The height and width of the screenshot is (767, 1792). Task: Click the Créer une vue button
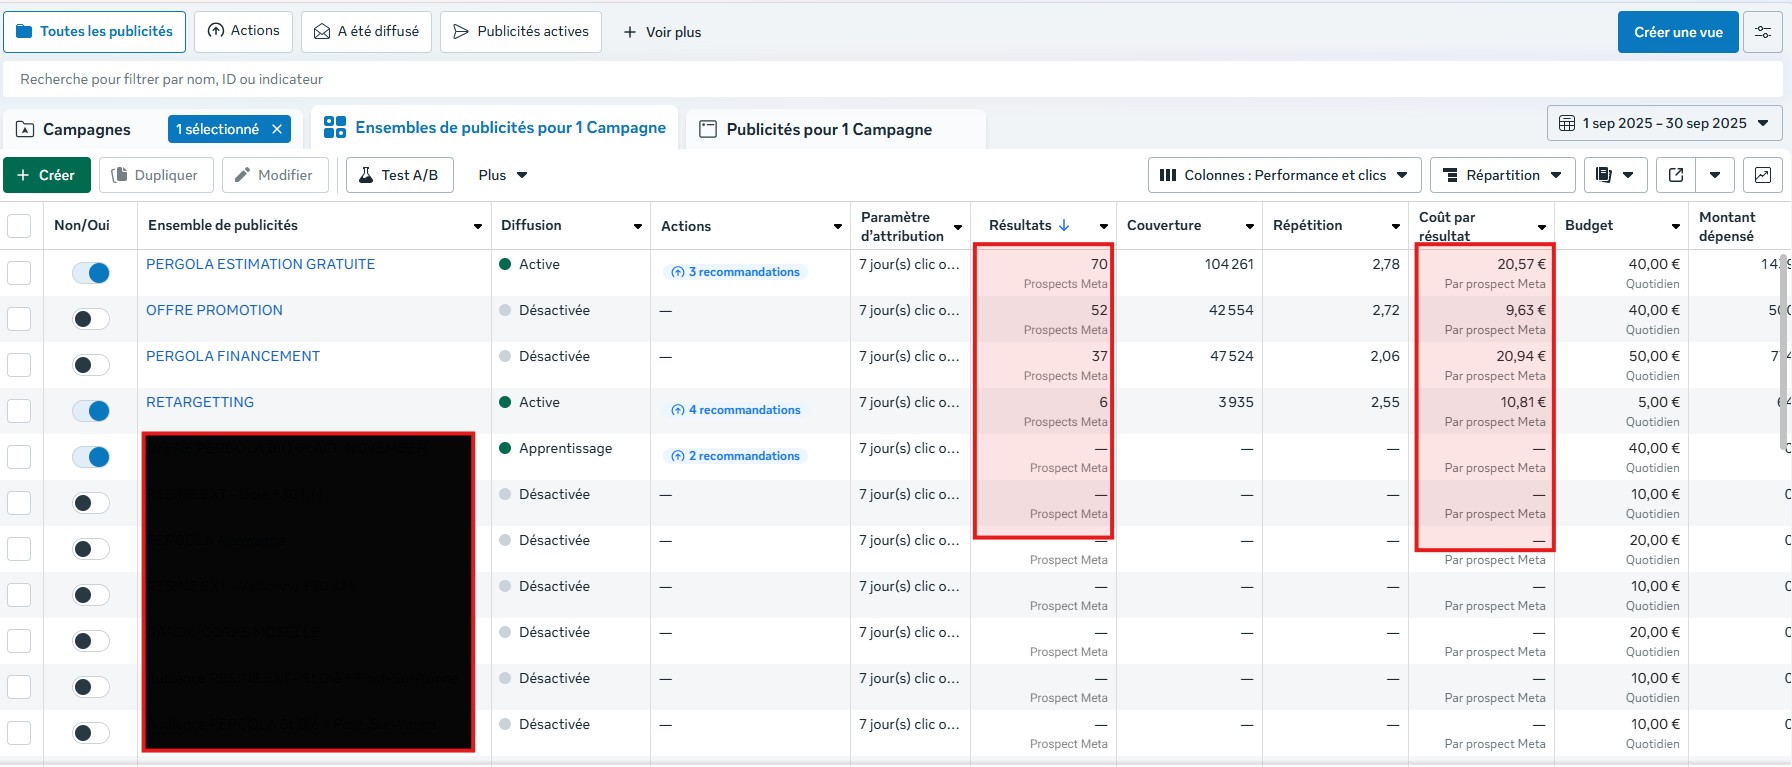coord(1678,32)
